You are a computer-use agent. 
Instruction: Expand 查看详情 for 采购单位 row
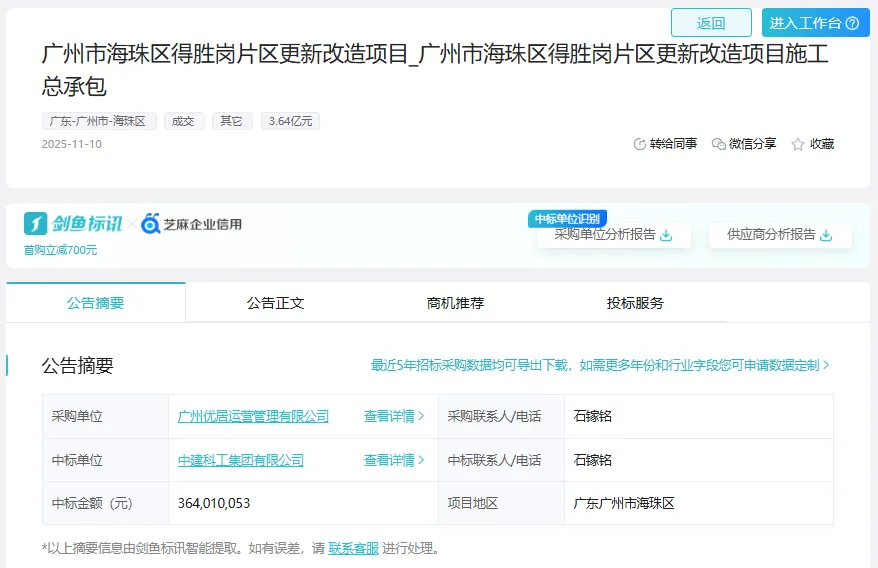[394, 416]
